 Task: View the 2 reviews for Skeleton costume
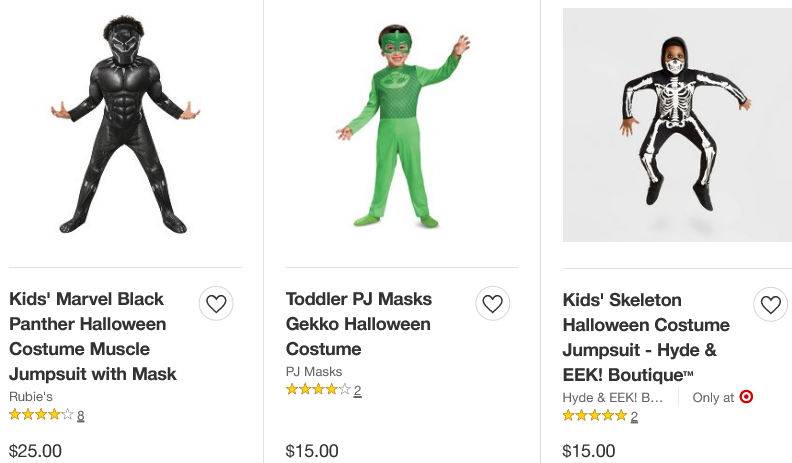pos(634,416)
